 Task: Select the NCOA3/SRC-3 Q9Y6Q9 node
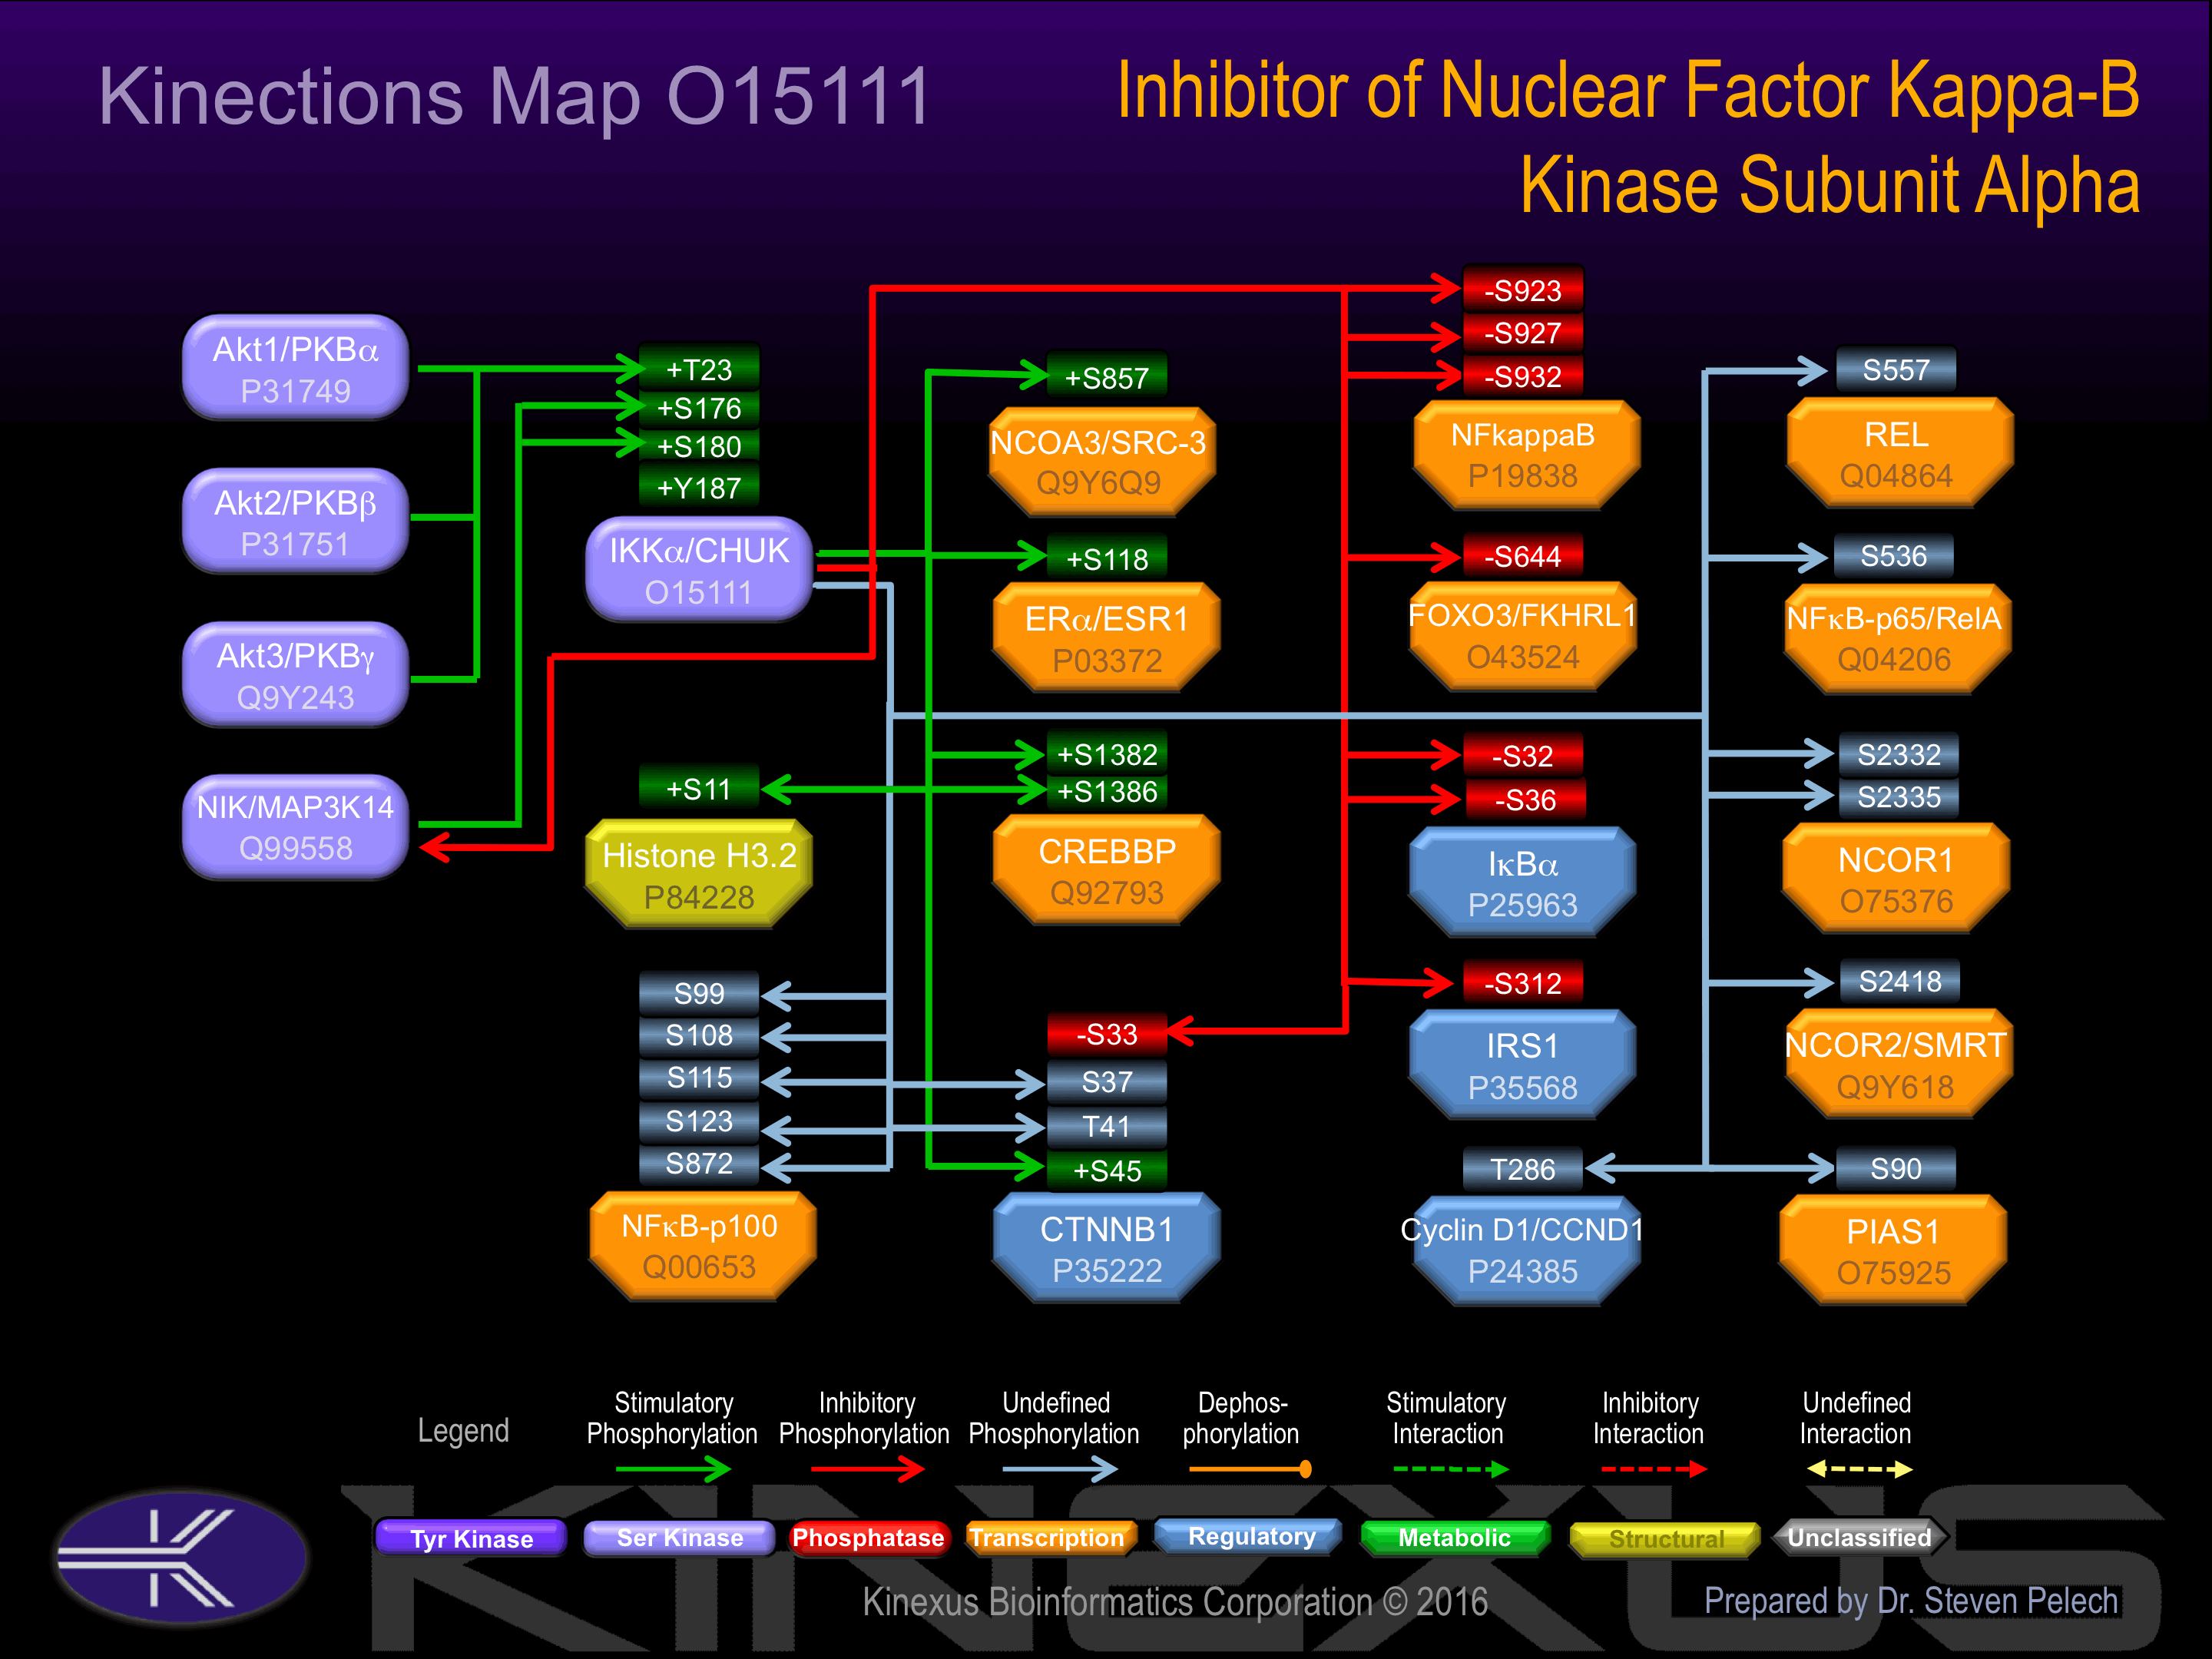point(1102,461)
